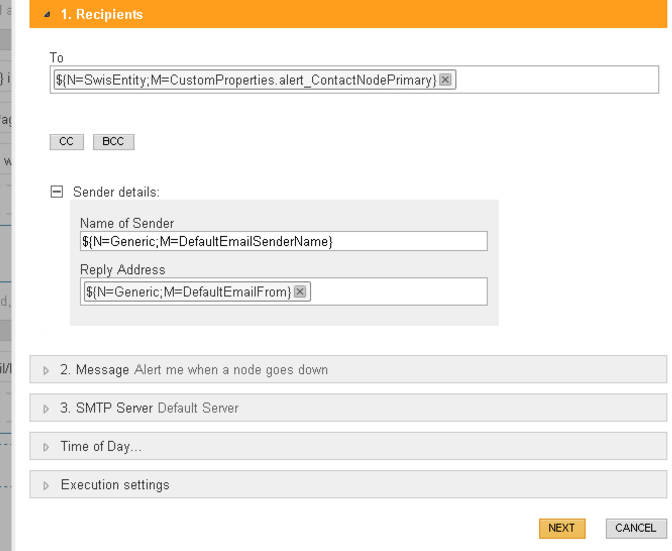Click the triangle arrow beside 1. Recipients

46,15
